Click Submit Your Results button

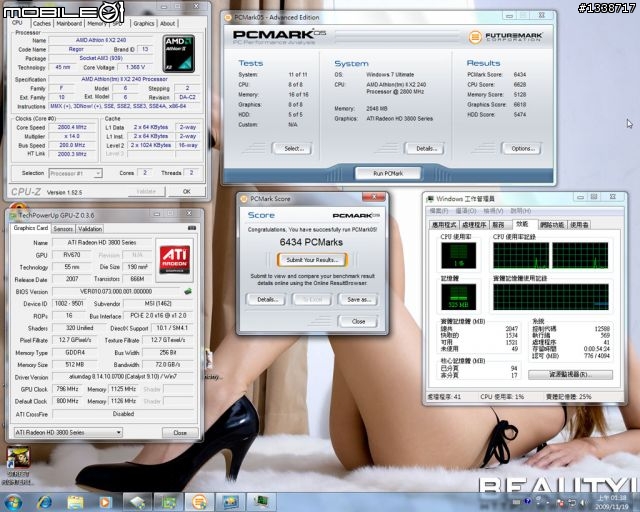312,260
